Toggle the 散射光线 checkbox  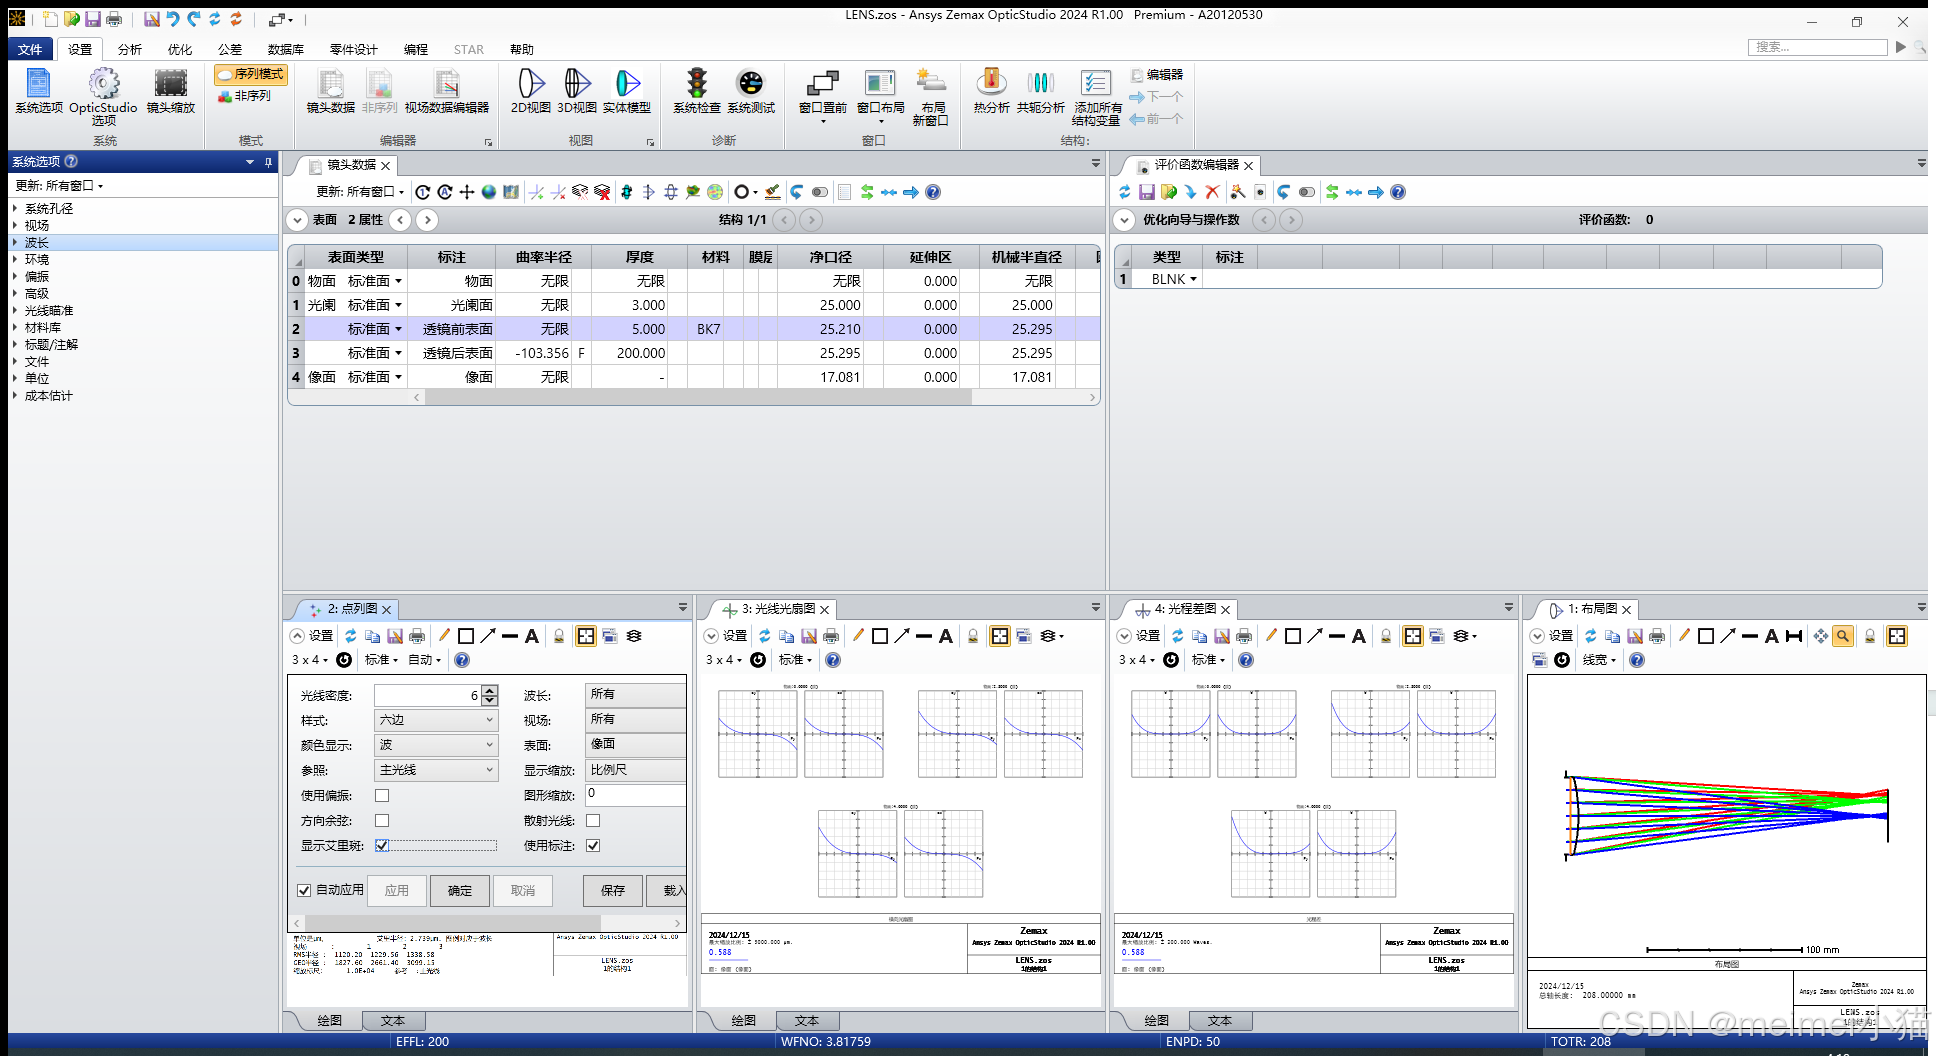pyautogui.click(x=593, y=821)
